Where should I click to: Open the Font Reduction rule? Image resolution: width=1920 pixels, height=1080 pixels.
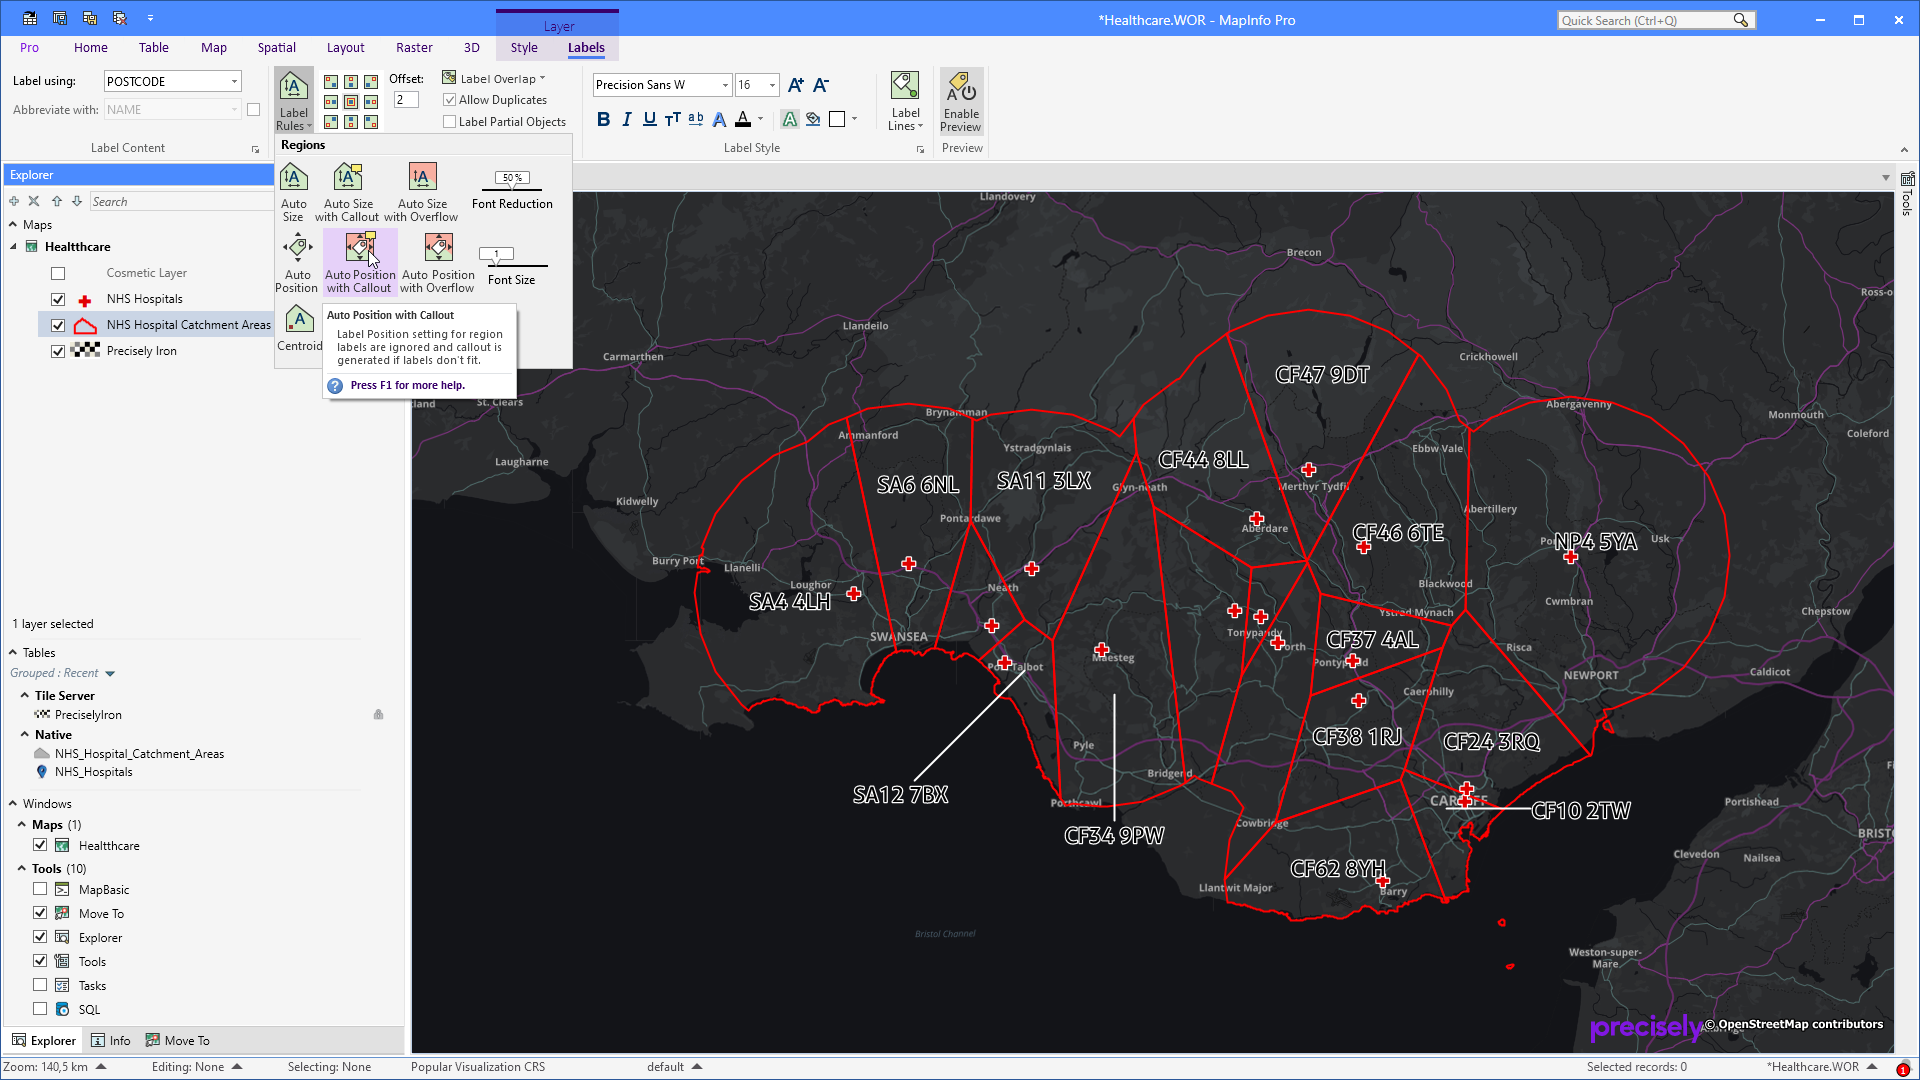pos(511,188)
